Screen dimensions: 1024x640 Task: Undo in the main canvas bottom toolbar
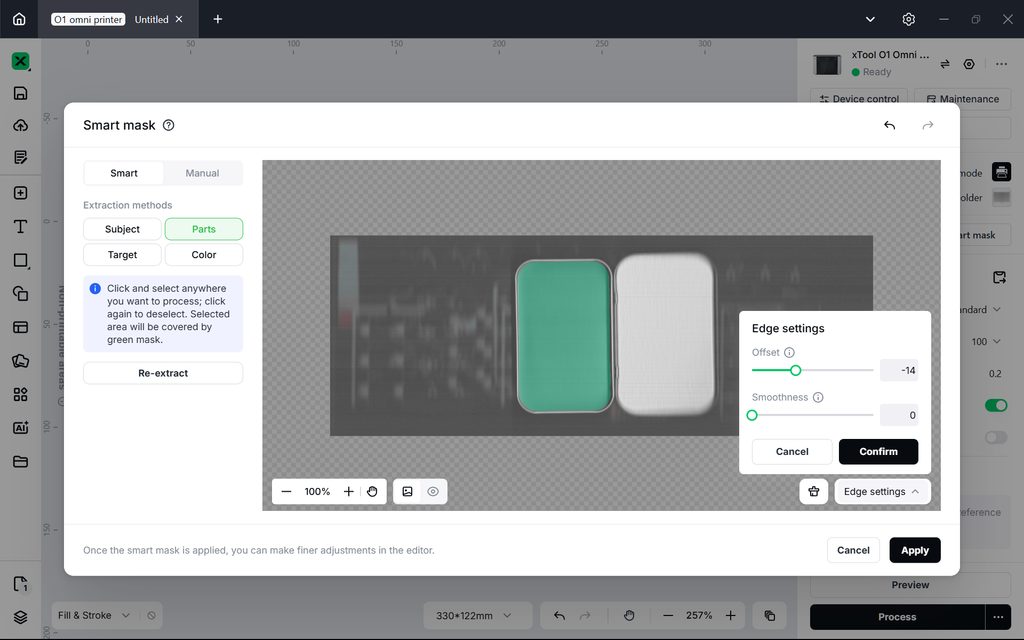coord(560,616)
